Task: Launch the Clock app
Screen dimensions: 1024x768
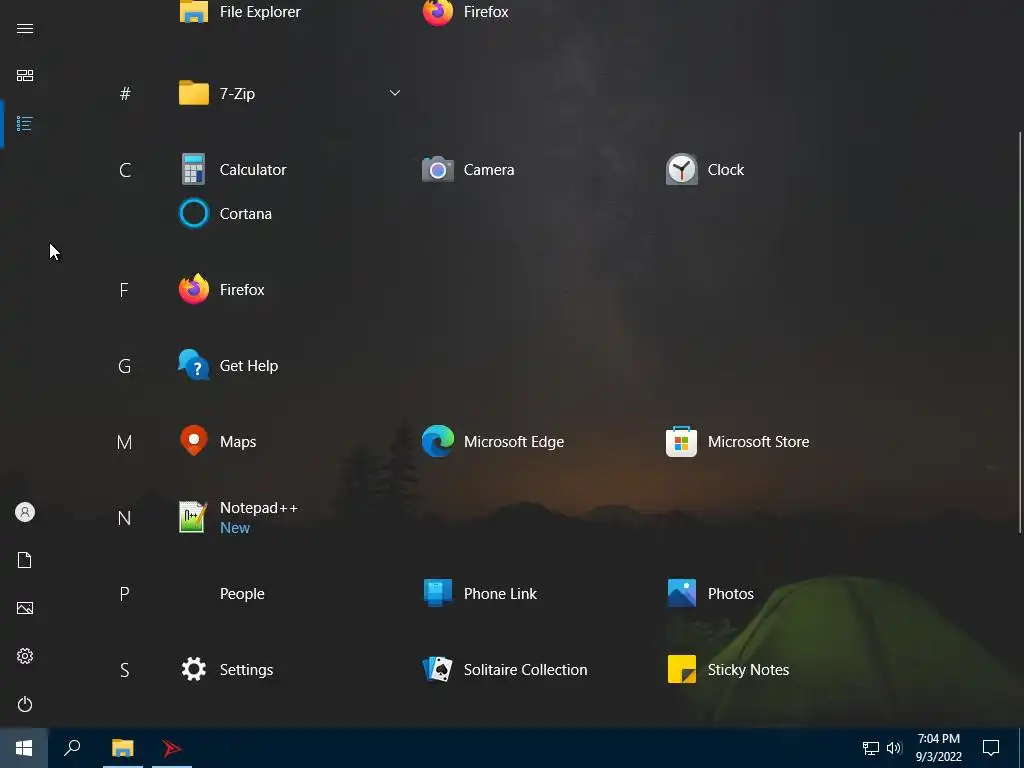Action: [705, 170]
